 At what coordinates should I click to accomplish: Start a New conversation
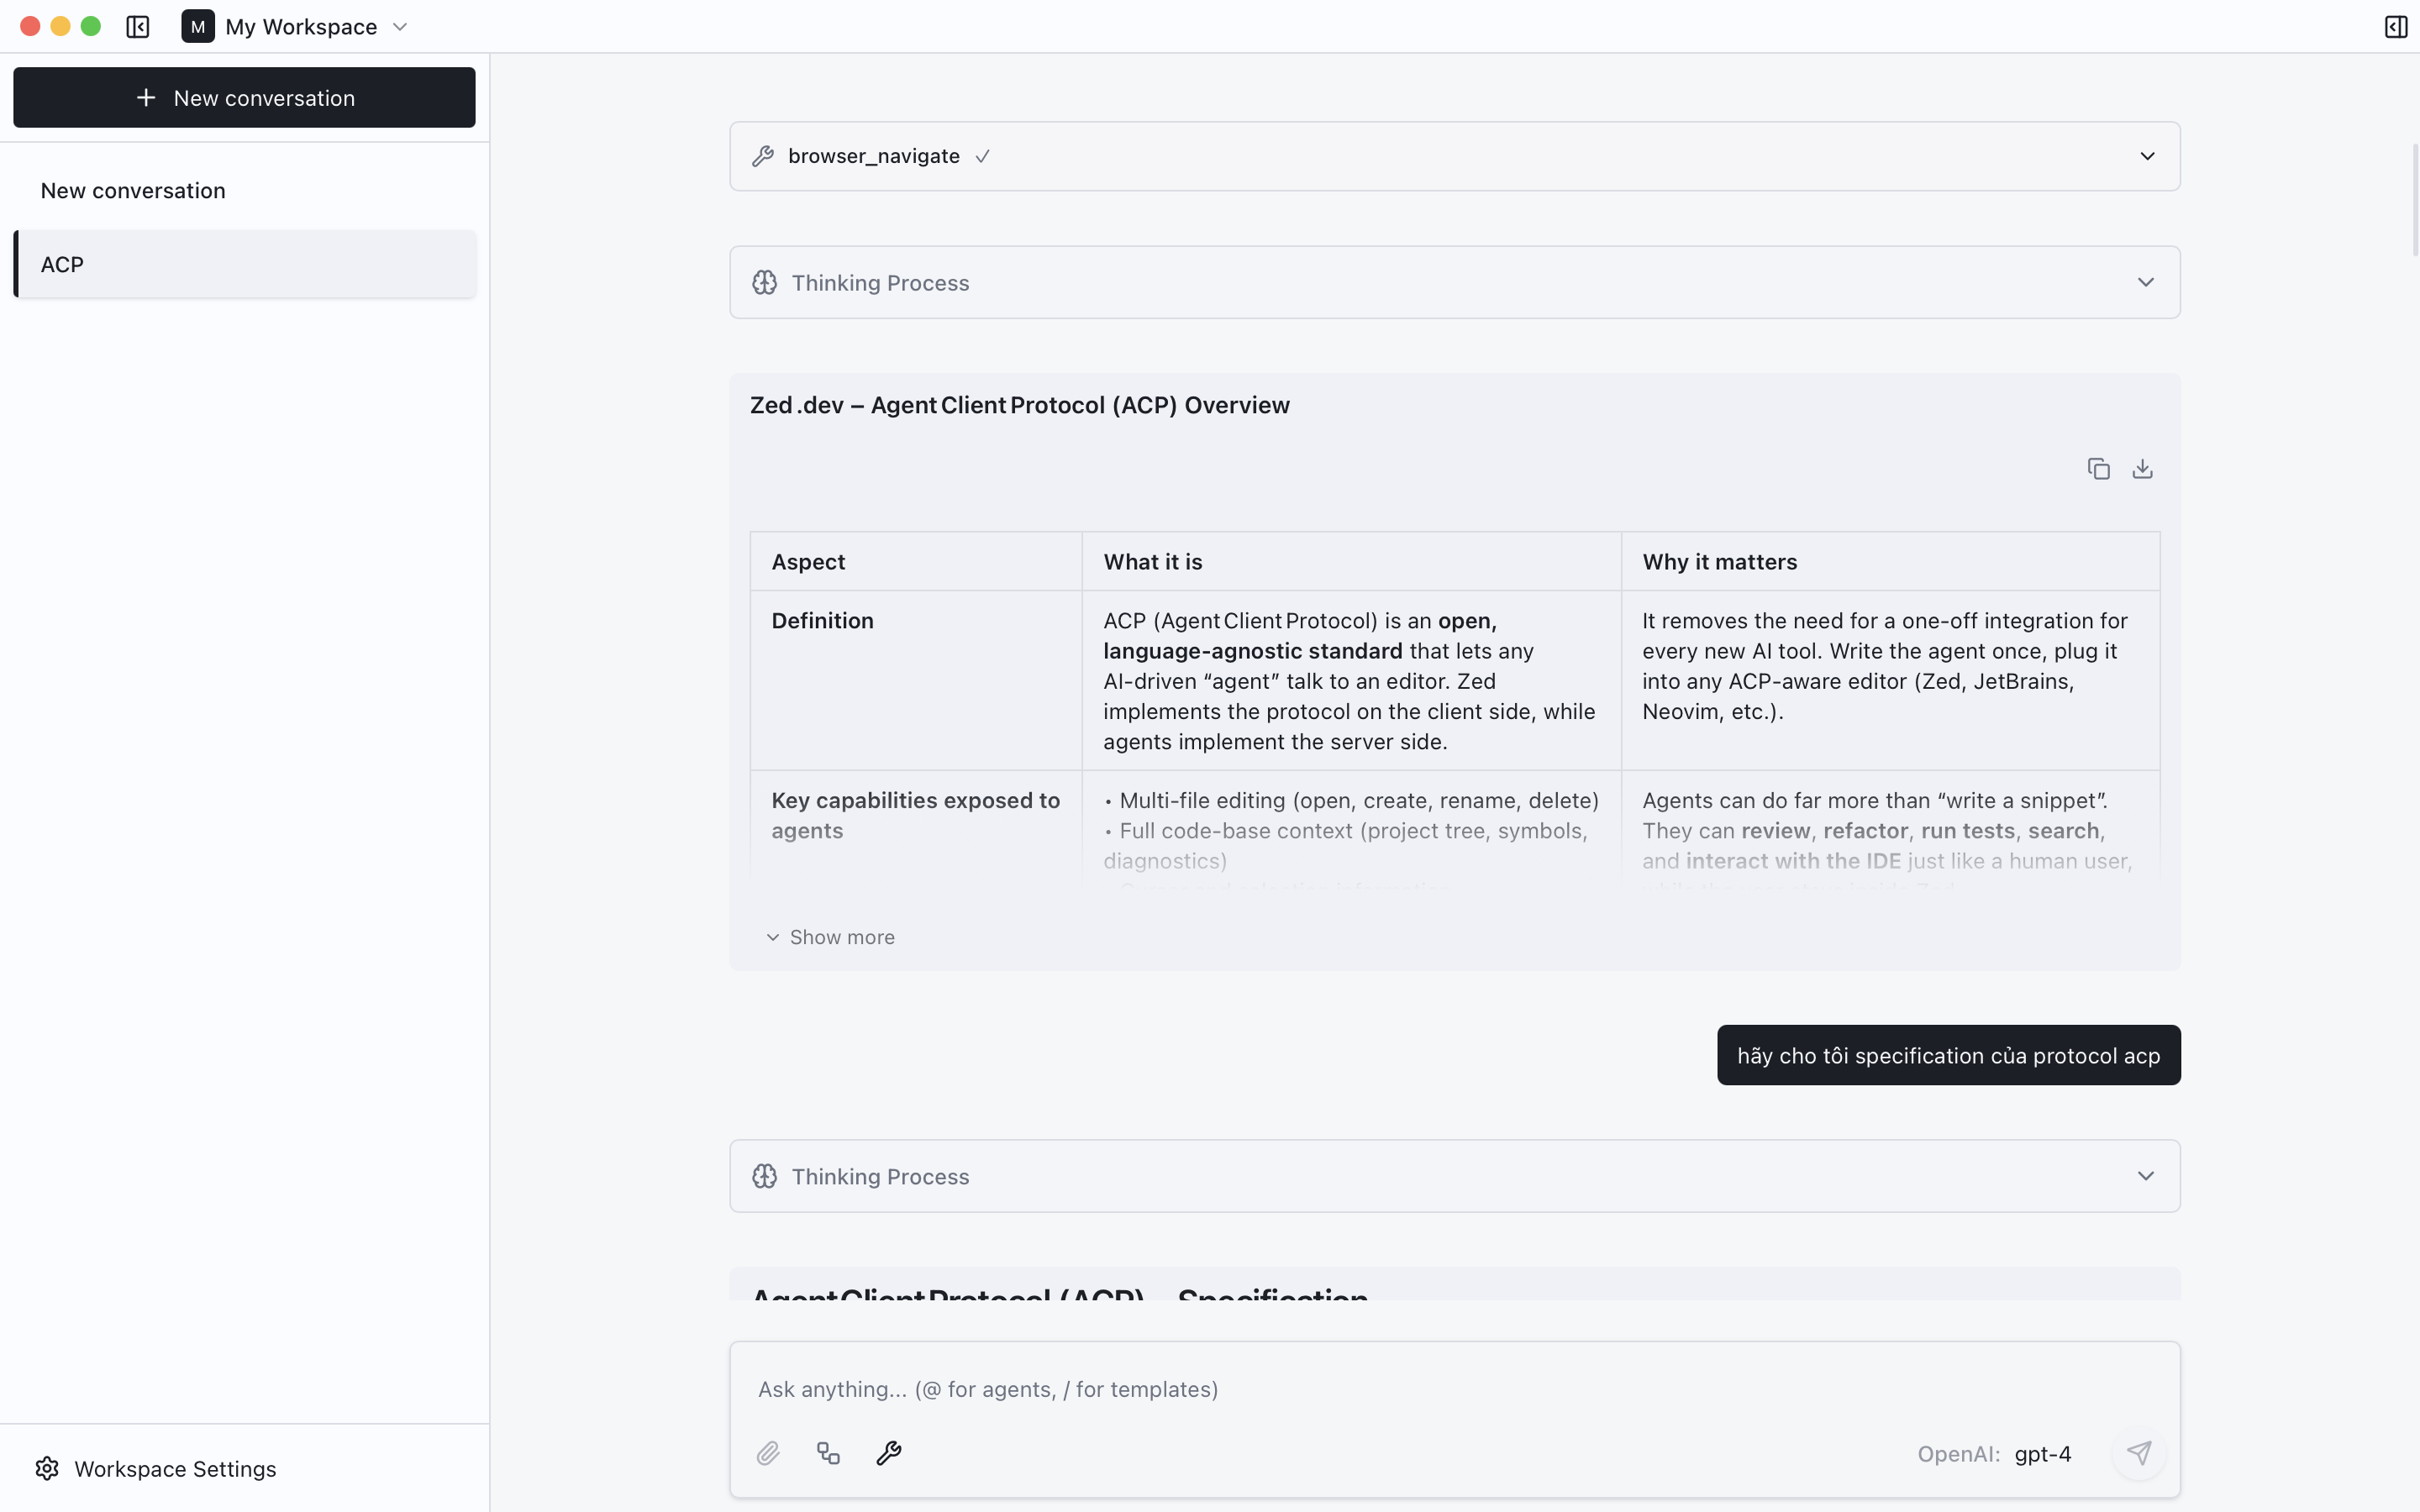pos(244,97)
